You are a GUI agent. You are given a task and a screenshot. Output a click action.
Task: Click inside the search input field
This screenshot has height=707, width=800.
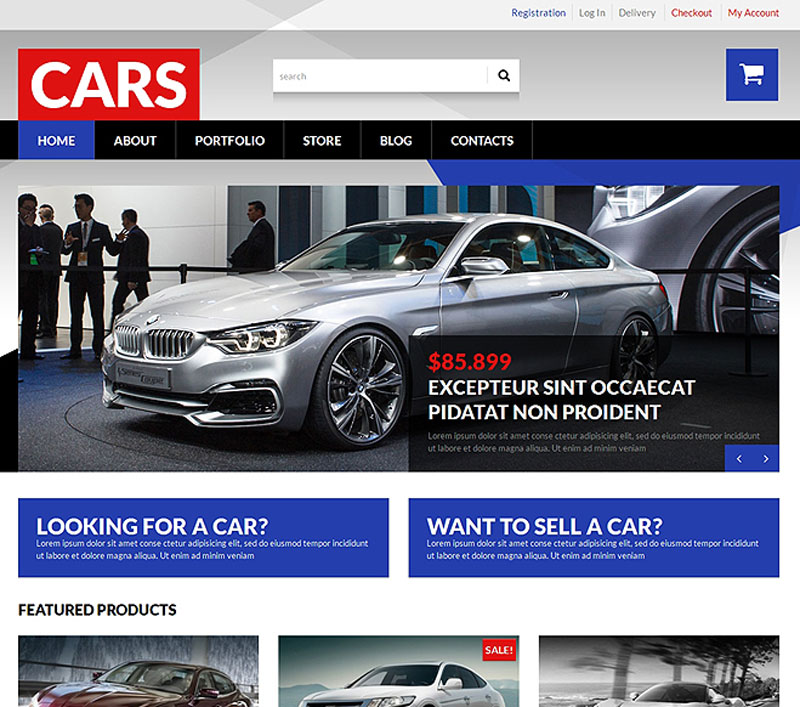coord(380,75)
